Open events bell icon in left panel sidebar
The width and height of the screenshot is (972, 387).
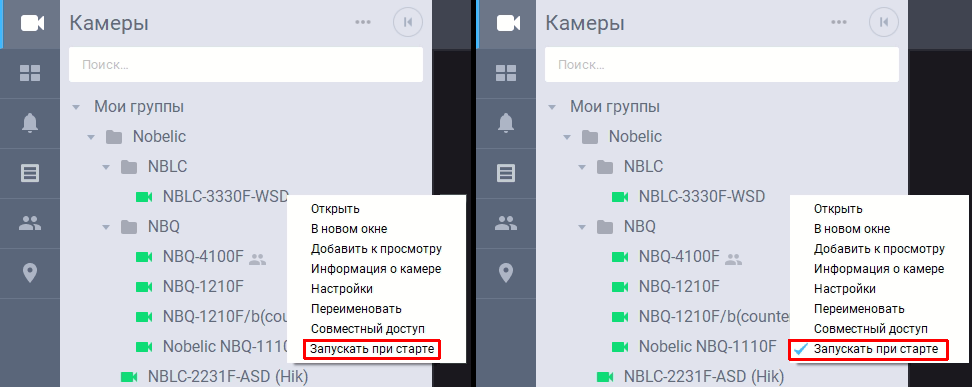click(x=30, y=123)
